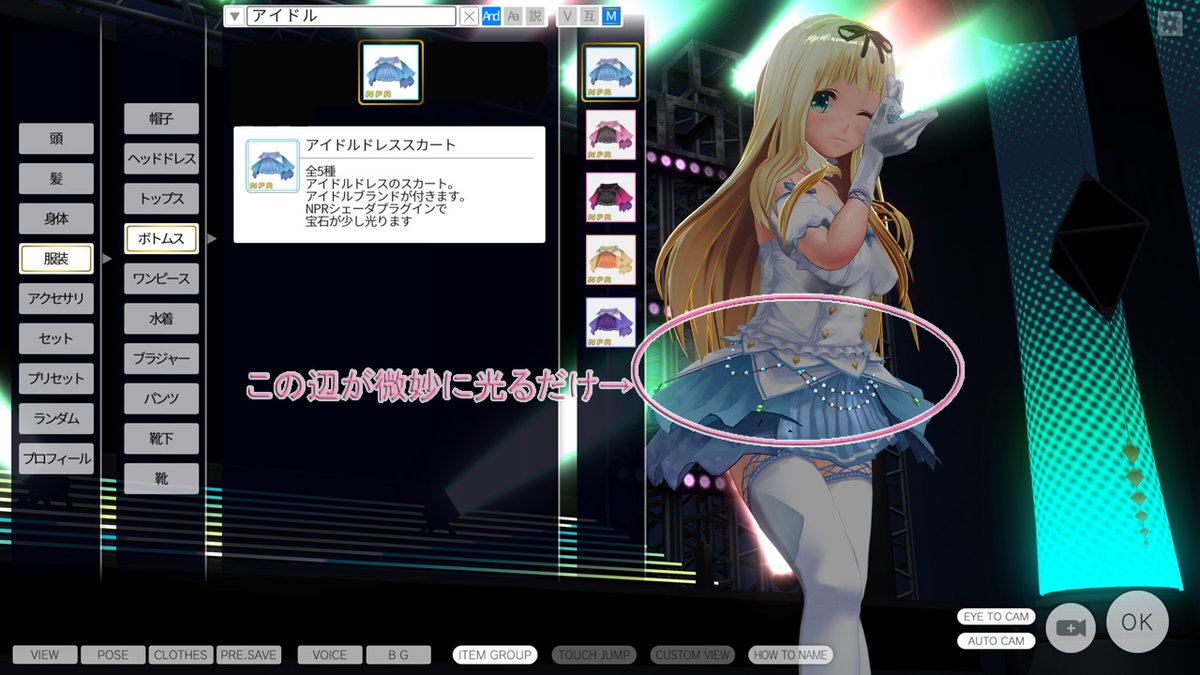Screen dimensions: 1200x675
Task: Toggle the And search mode button
Action: (x=491, y=15)
